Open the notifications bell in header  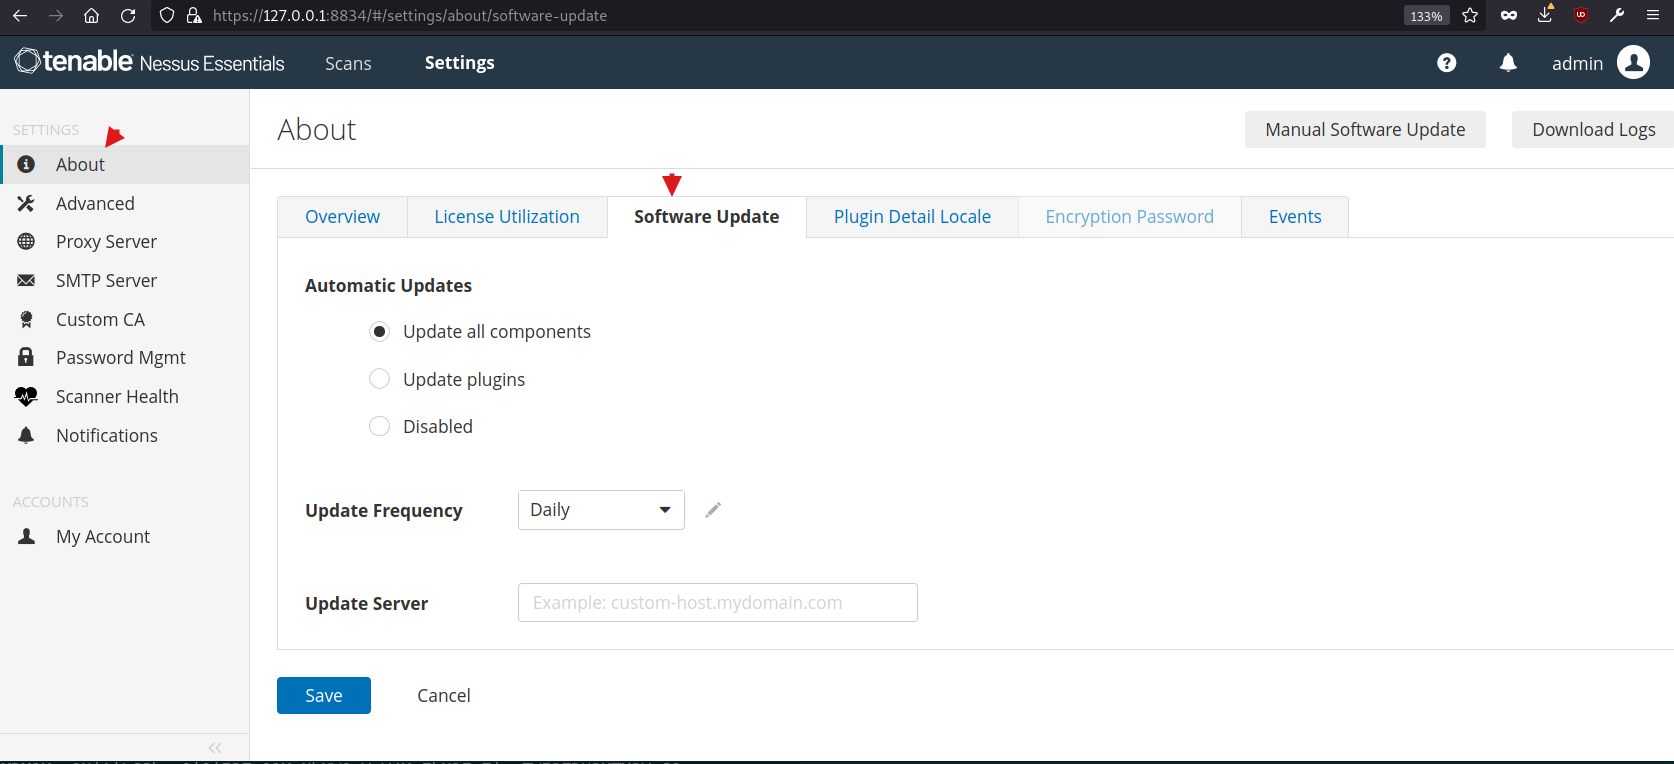coord(1508,63)
